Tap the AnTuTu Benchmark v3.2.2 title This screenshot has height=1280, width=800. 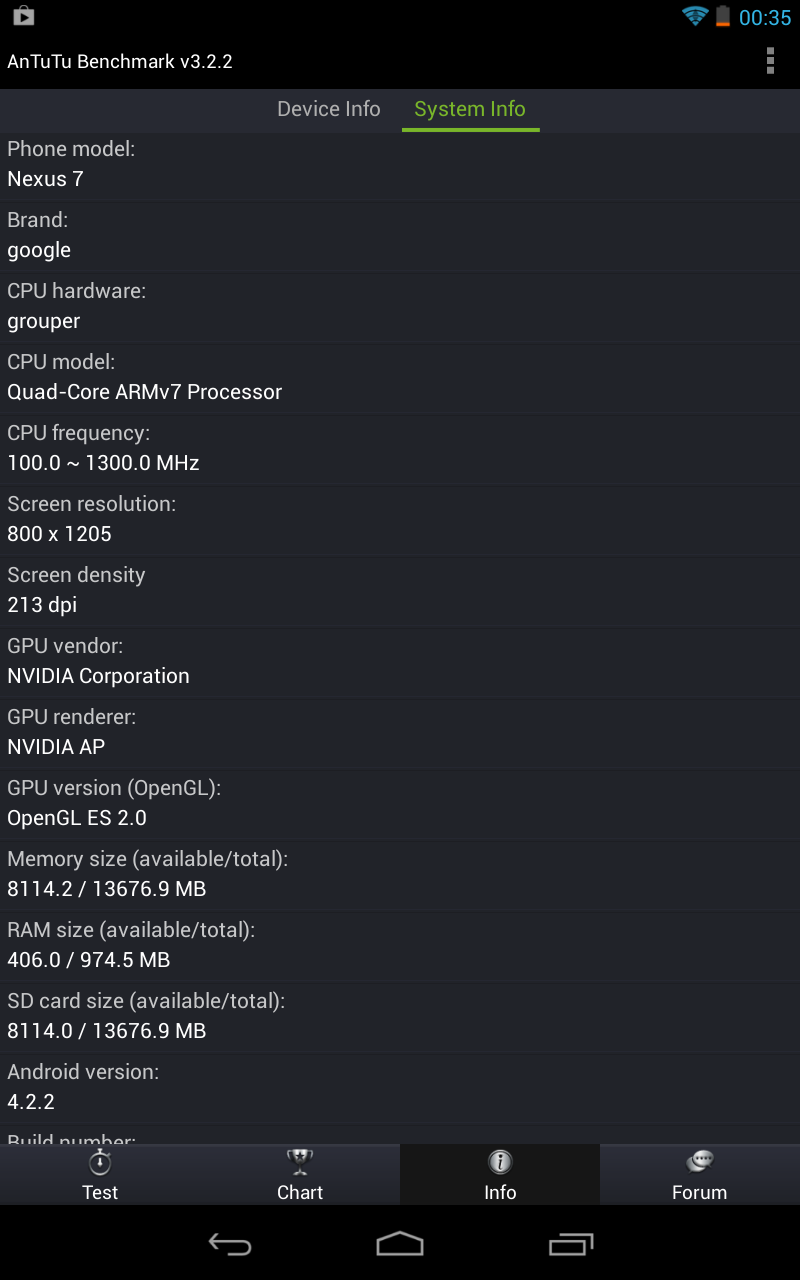[x=120, y=61]
